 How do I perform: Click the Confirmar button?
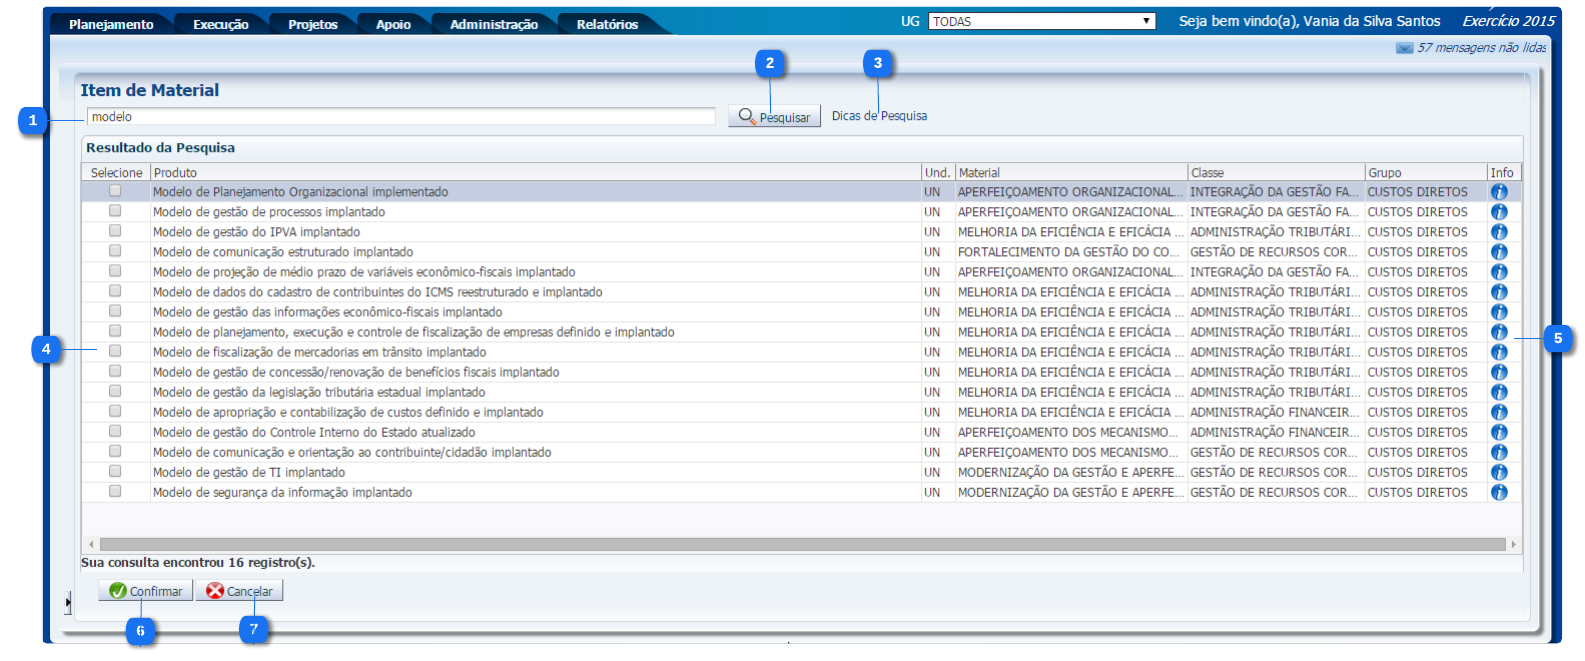146,591
